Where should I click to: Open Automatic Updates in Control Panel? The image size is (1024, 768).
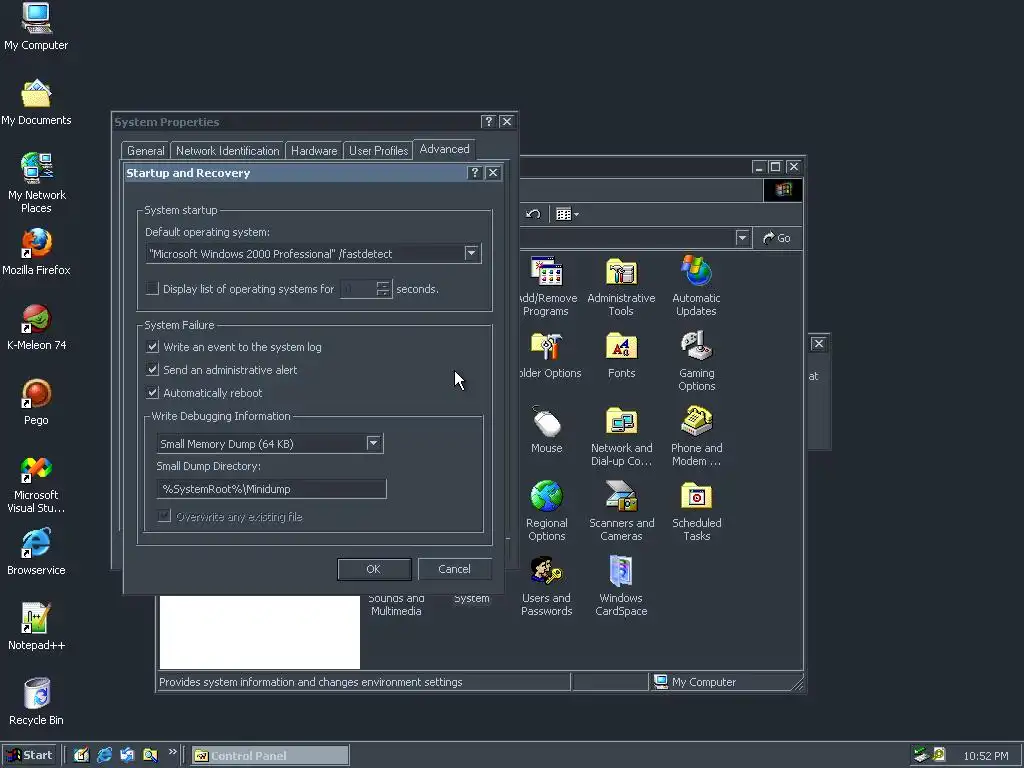click(696, 286)
